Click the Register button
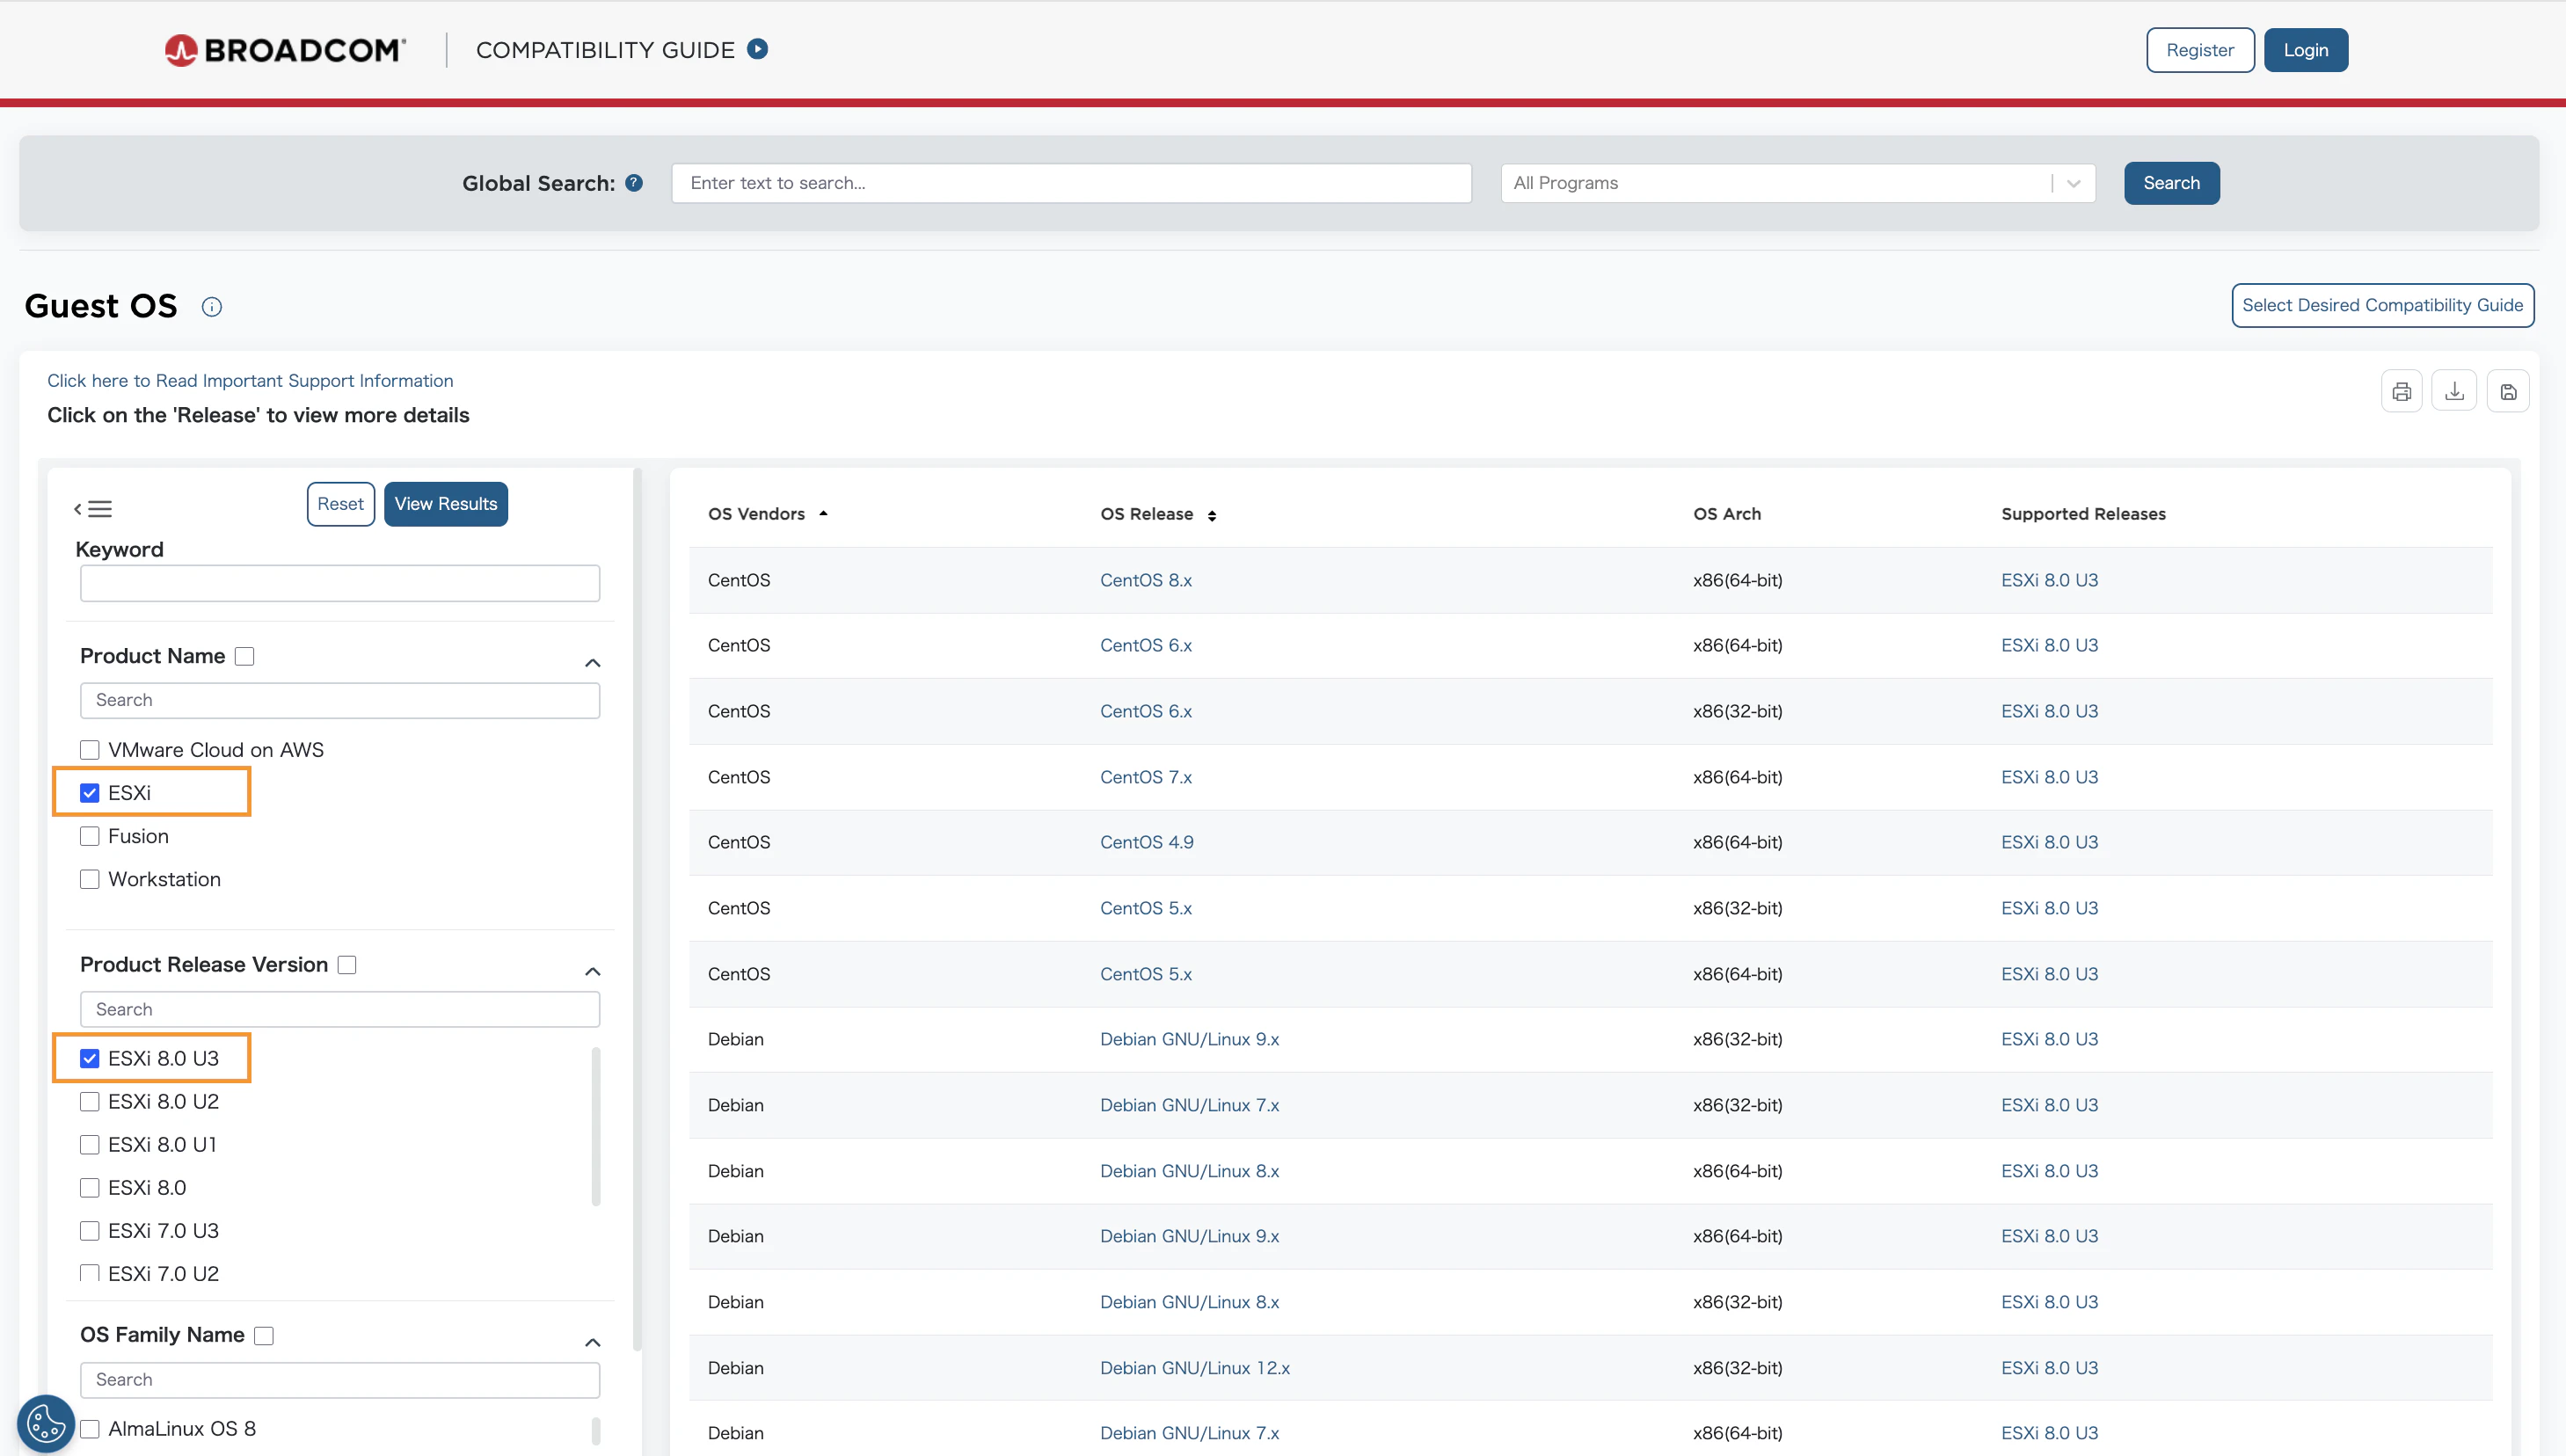This screenshot has height=1456, width=2566. click(x=2200, y=50)
